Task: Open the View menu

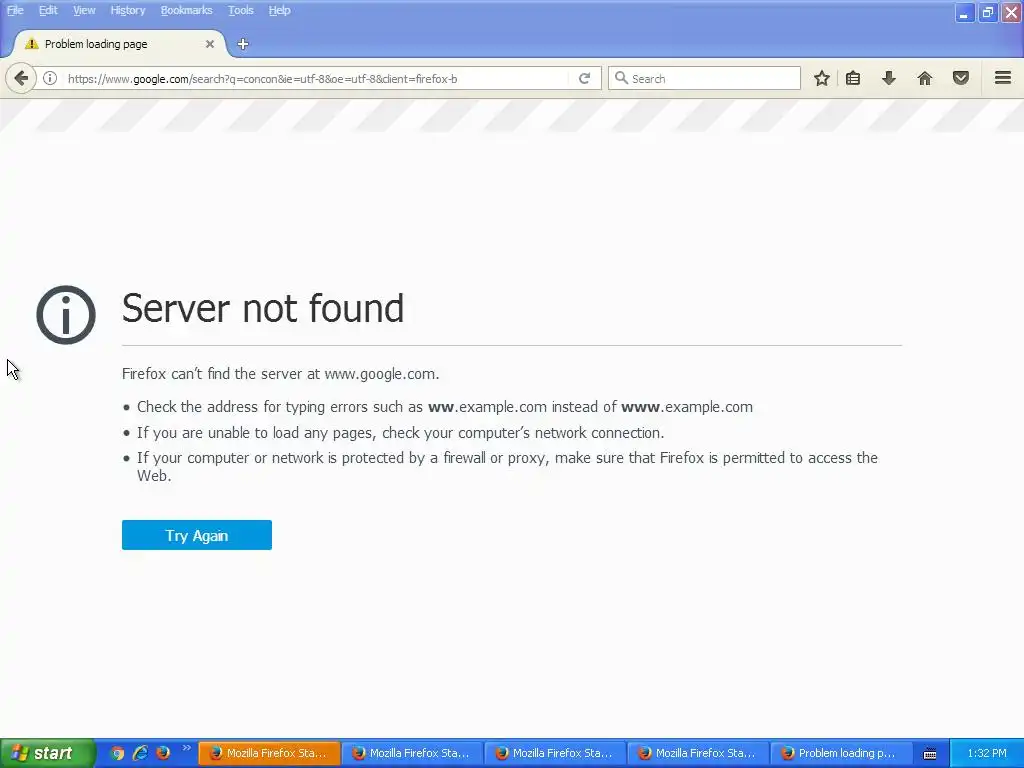Action: [84, 10]
